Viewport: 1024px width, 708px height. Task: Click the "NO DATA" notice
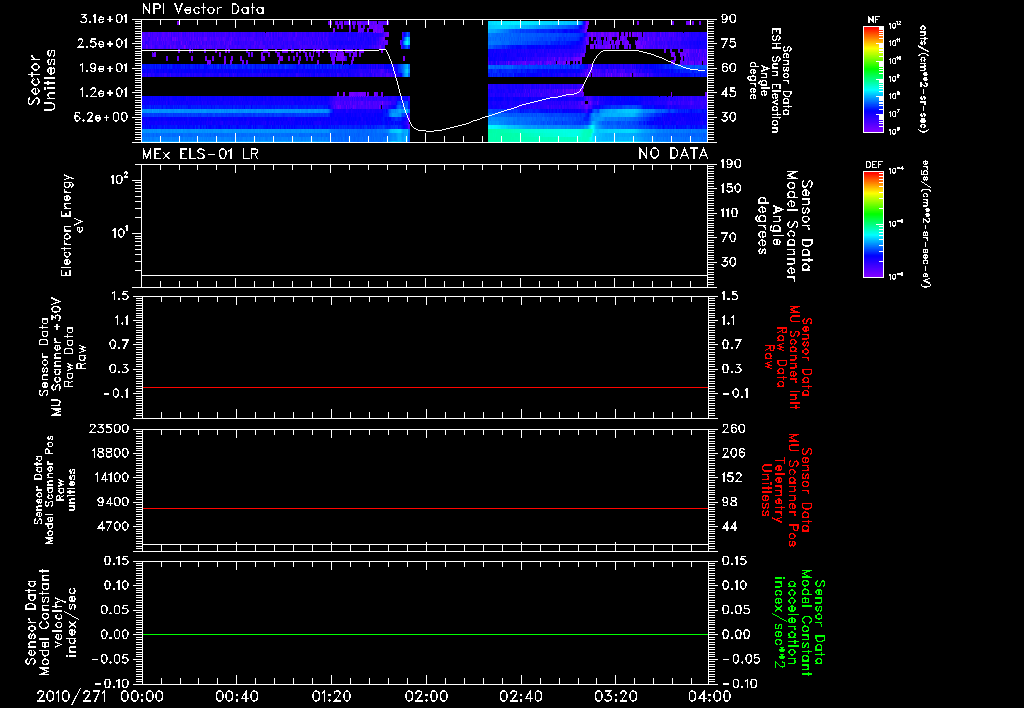(x=673, y=154)
